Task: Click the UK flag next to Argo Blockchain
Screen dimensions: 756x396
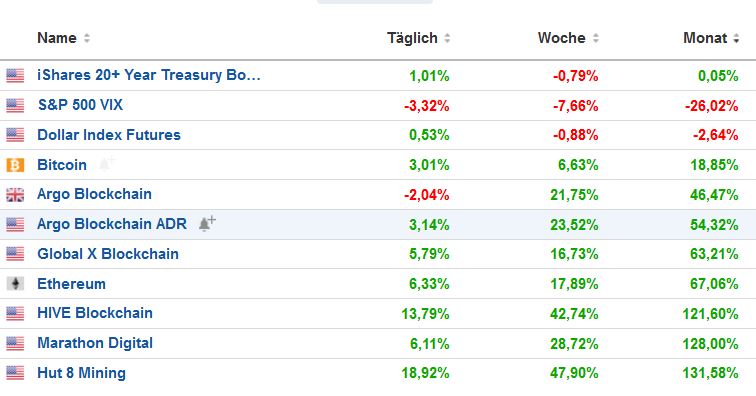Action: (15, 195)
